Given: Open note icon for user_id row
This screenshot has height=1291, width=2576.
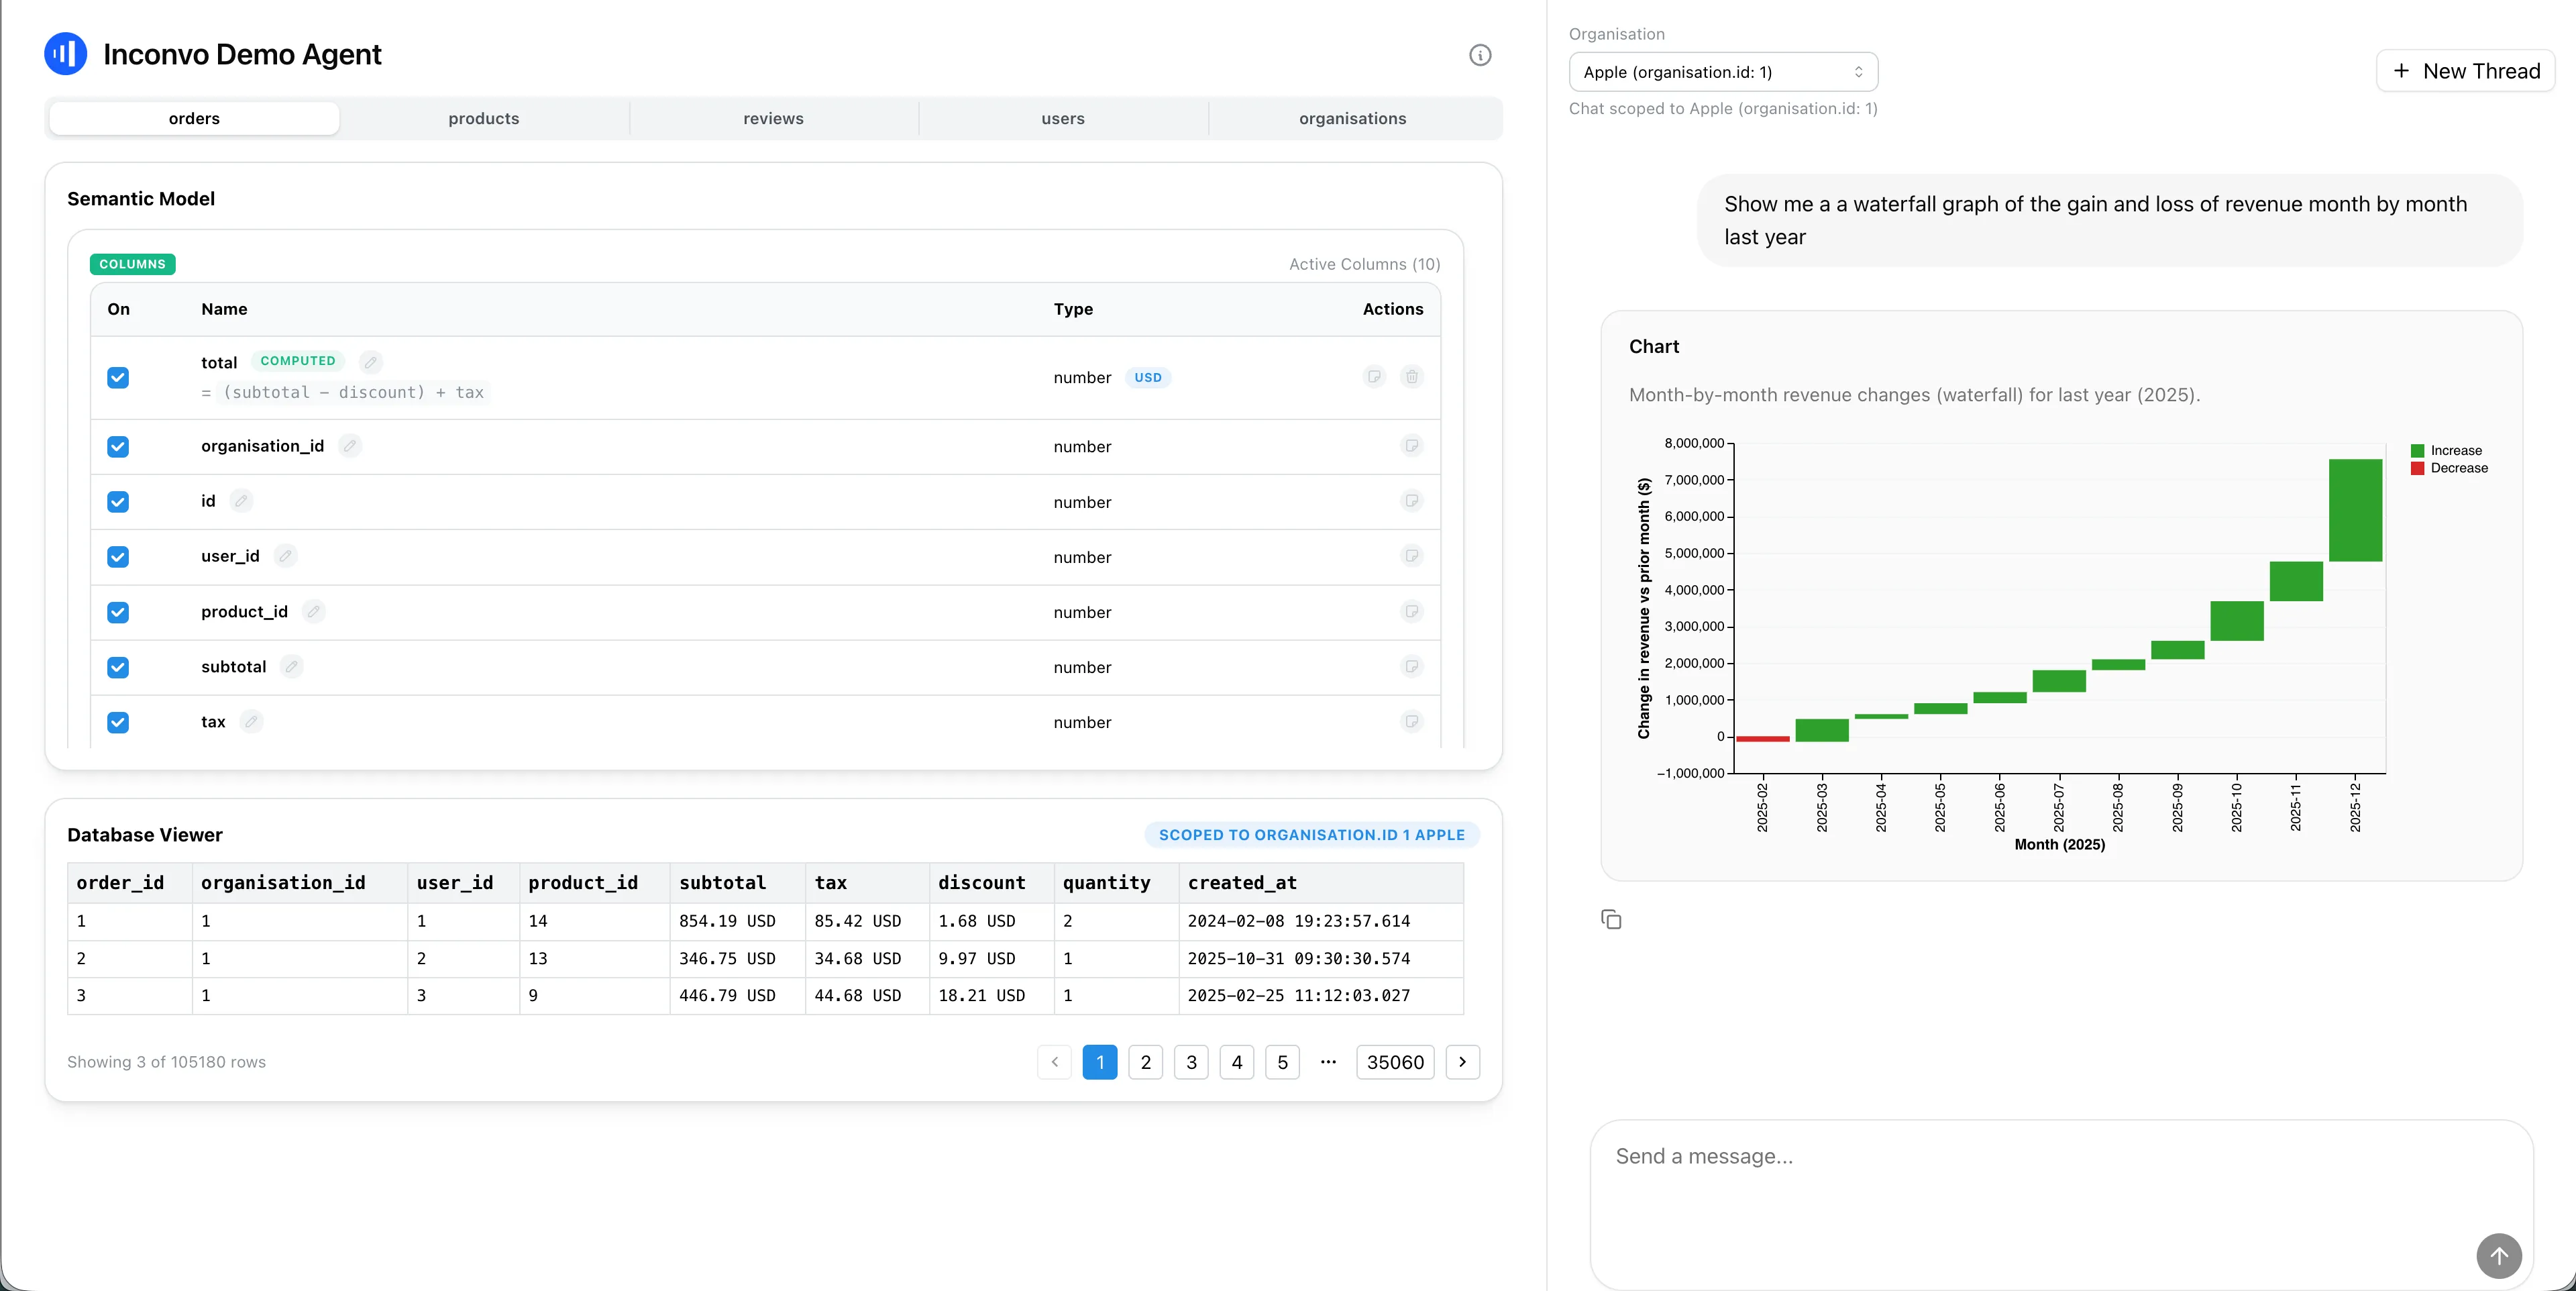Looking at the screenshot, I should point(1411,556).
